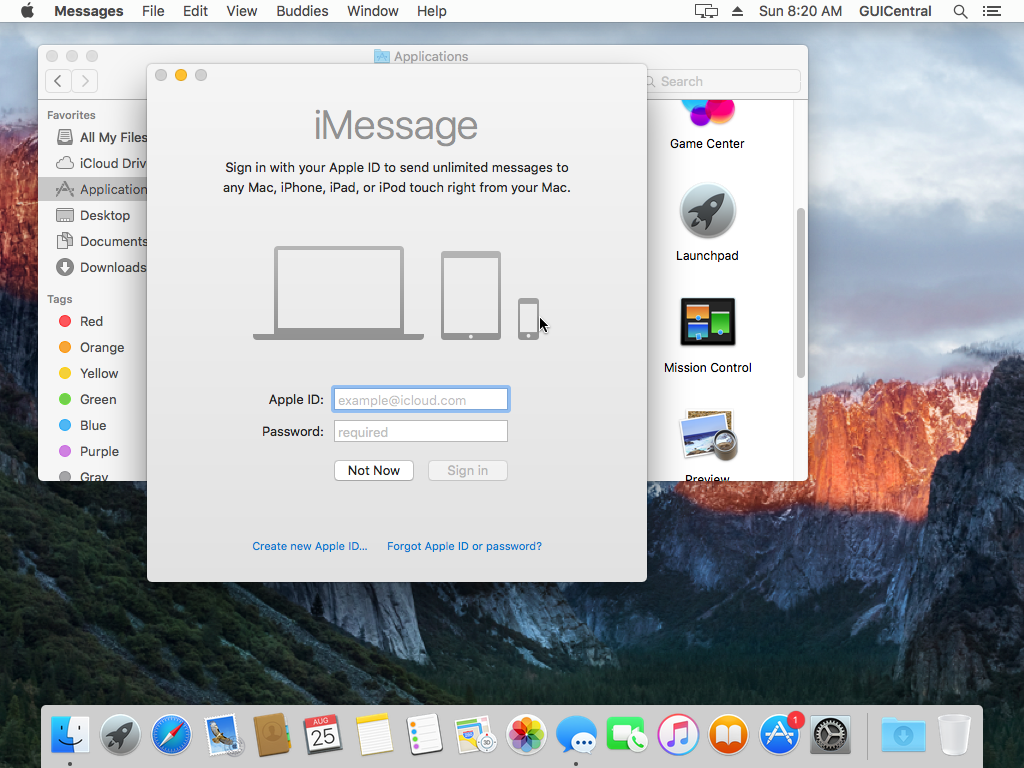Open Photos from the Dock

[x=526, y=735]
